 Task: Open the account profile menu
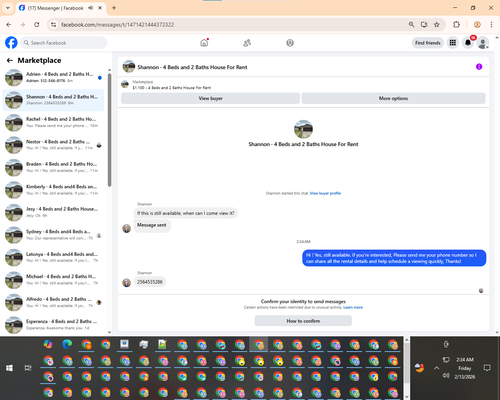point(483,43)
